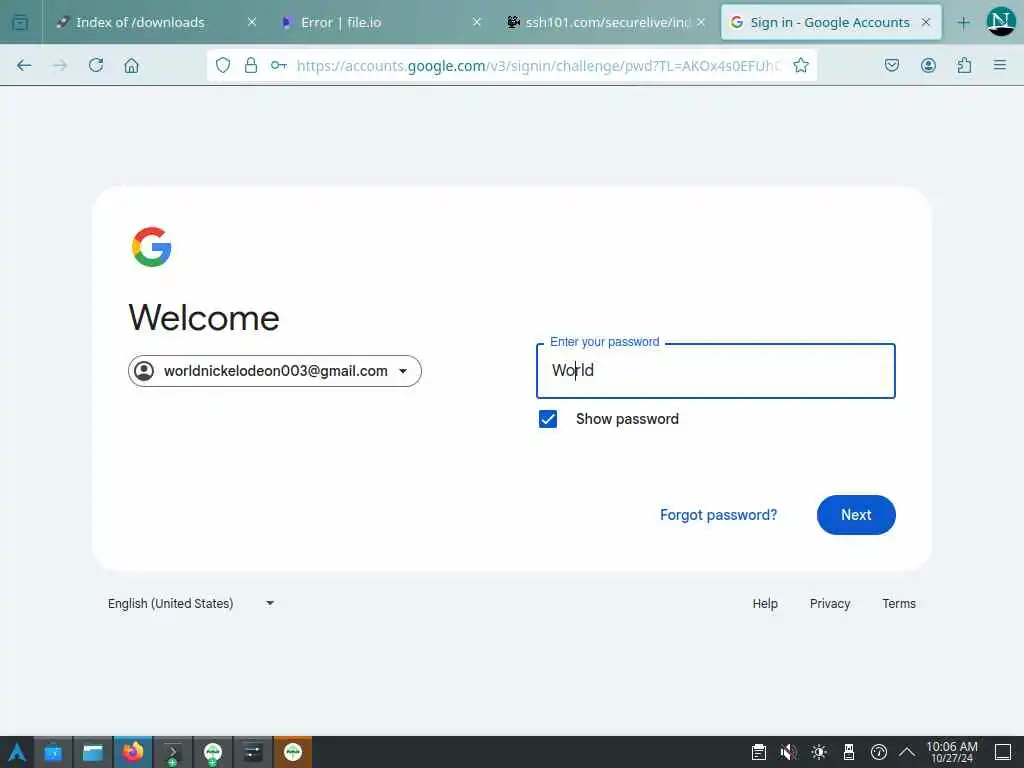This screenshot has height=768, width=1024.
Task: Reload the current page
Action: pyautogui.click(x=96, y=65)
